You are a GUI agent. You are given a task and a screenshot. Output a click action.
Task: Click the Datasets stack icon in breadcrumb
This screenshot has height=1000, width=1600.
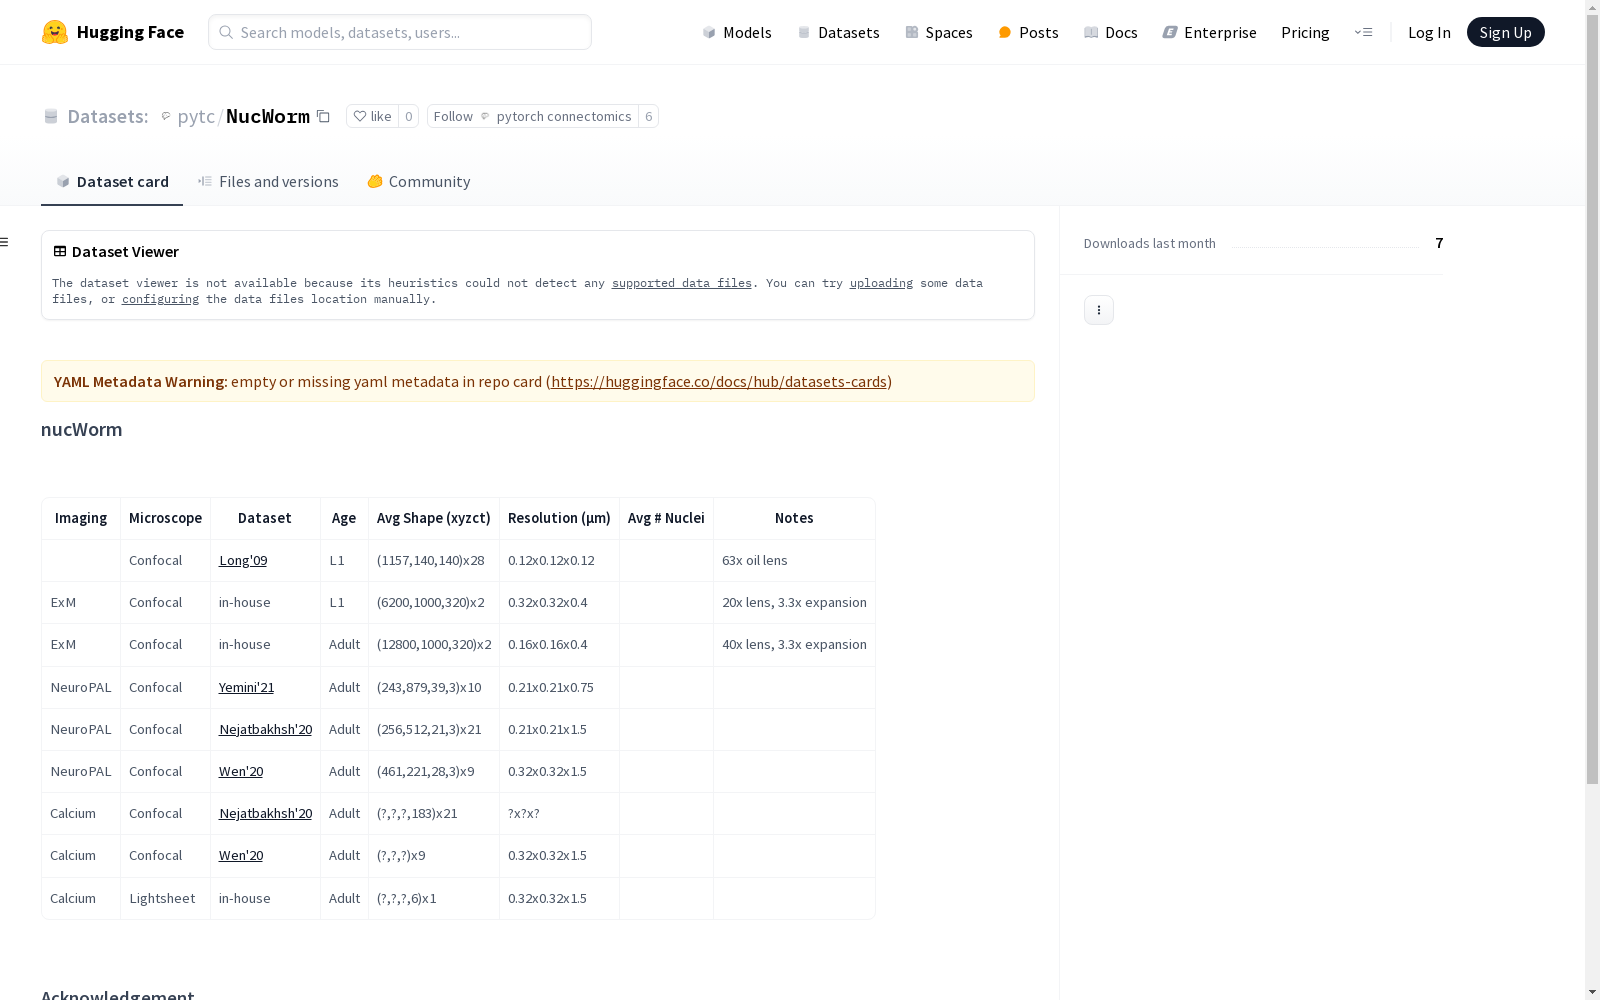pyautogui.click(x=51, y=116)
